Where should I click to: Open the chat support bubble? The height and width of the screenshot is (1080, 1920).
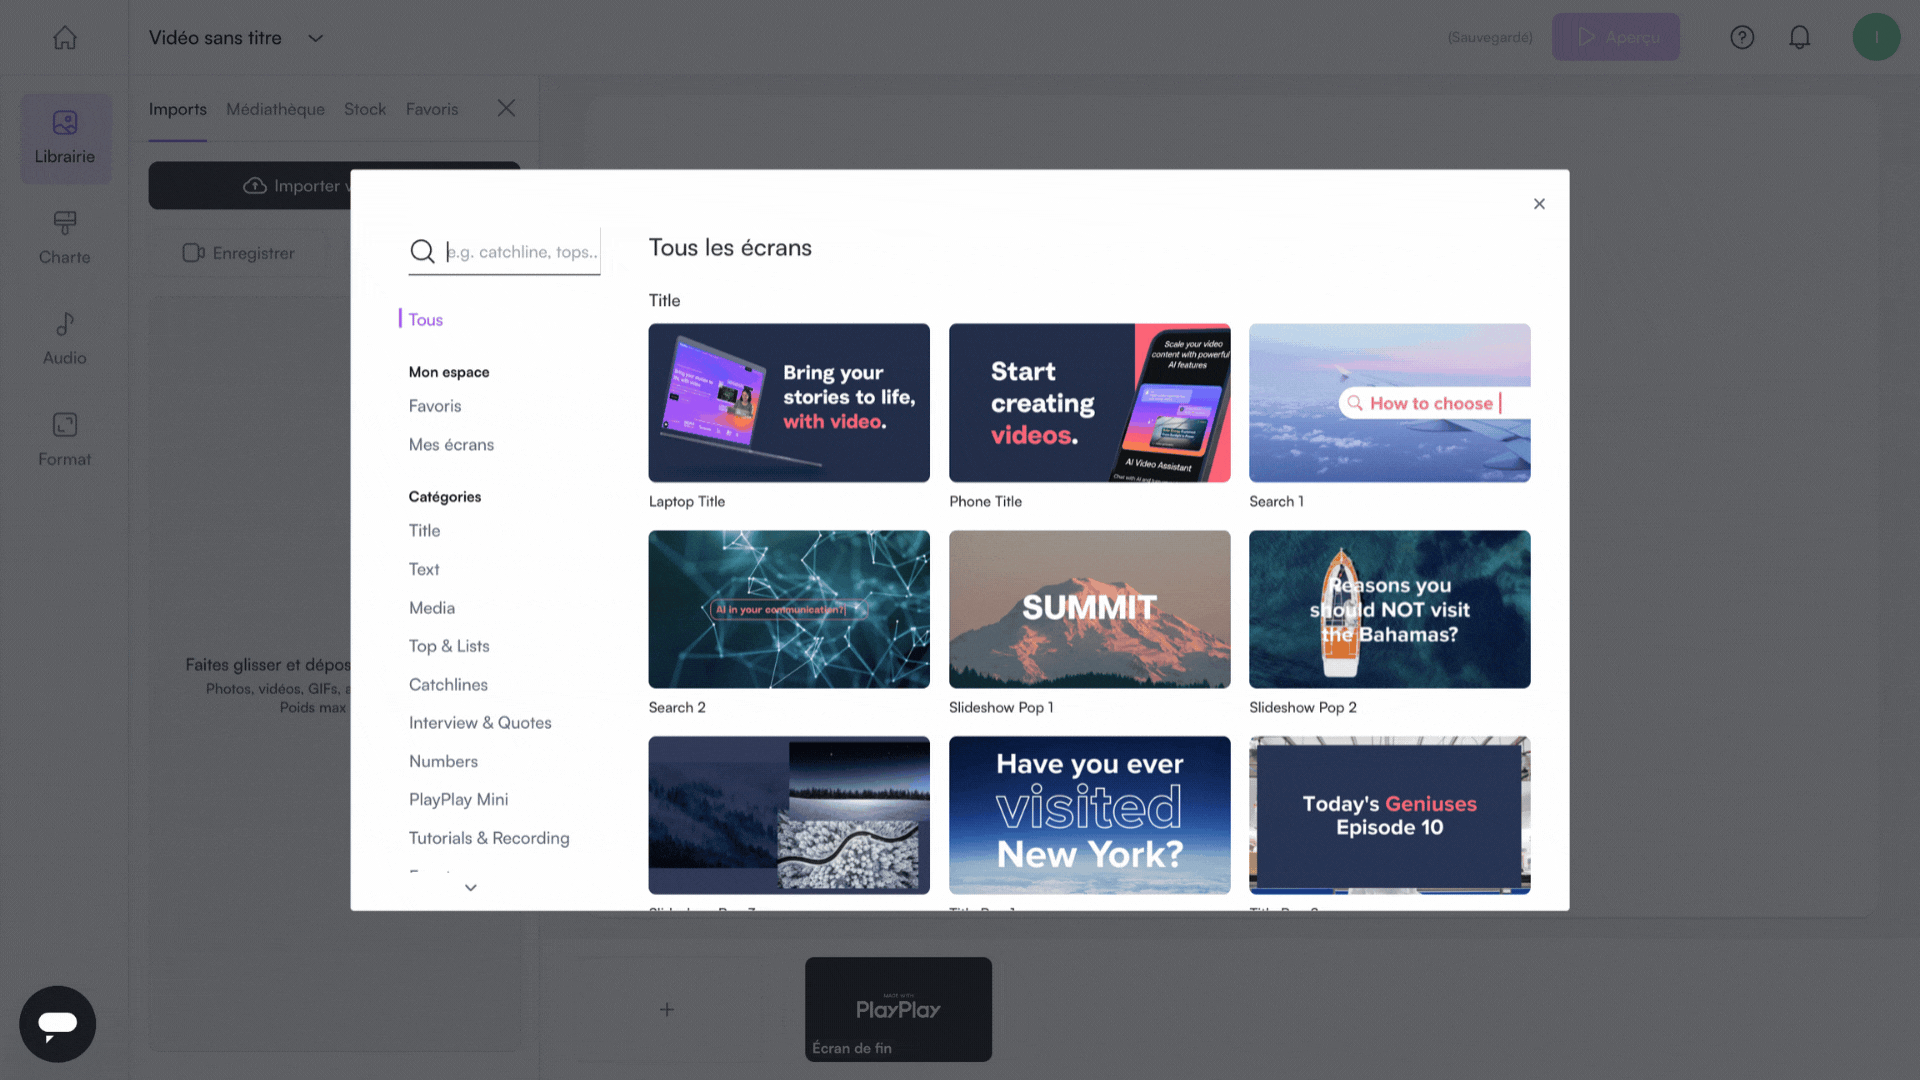[57, 1024]
